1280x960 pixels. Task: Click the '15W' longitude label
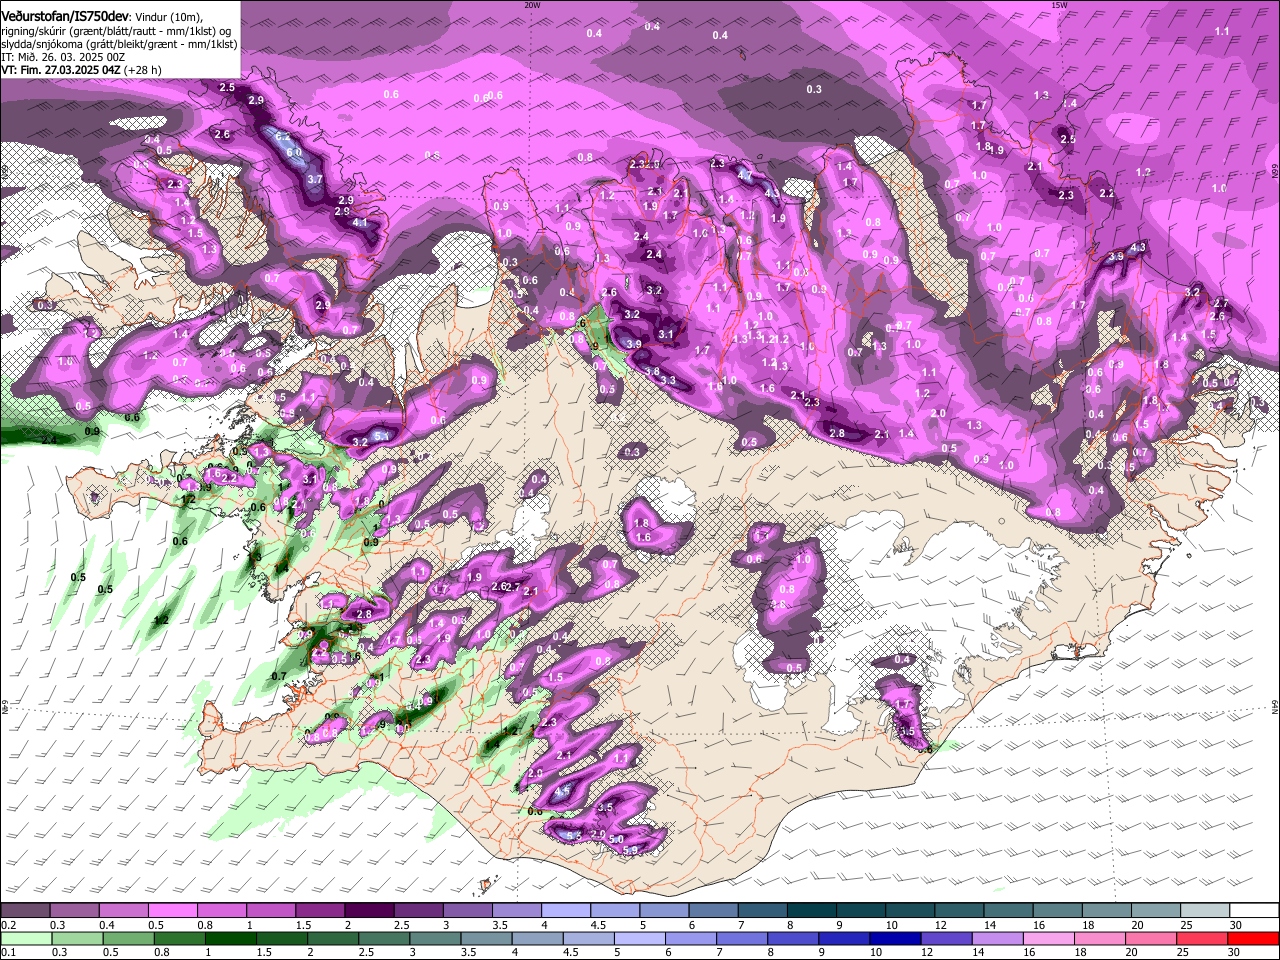1059,5
